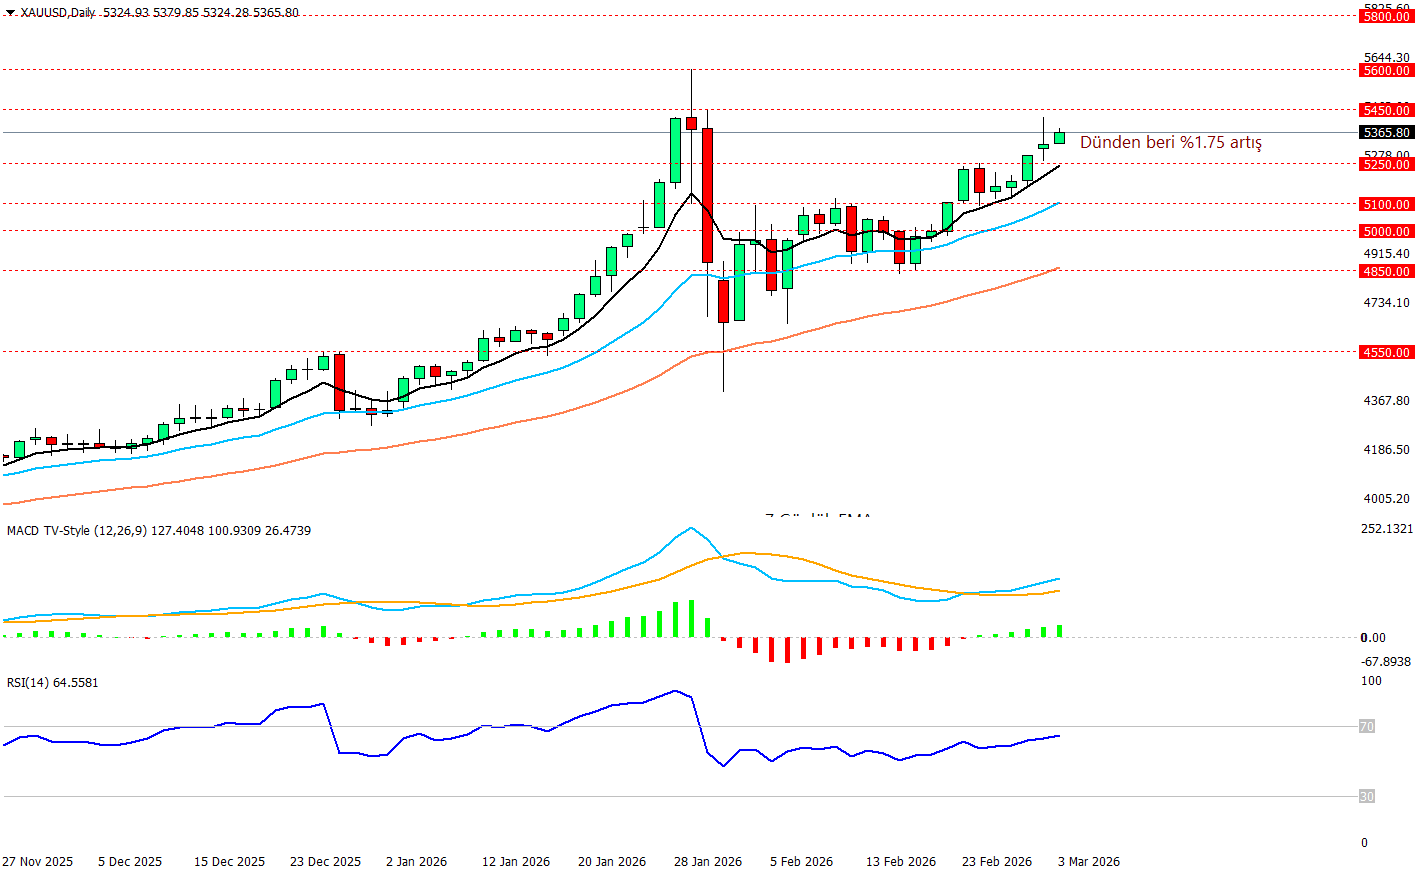Select the 27 Nov 2025 date marker
Viewport: 1421px width, 874px height.
pyautogui.click(x=38, y=862)
